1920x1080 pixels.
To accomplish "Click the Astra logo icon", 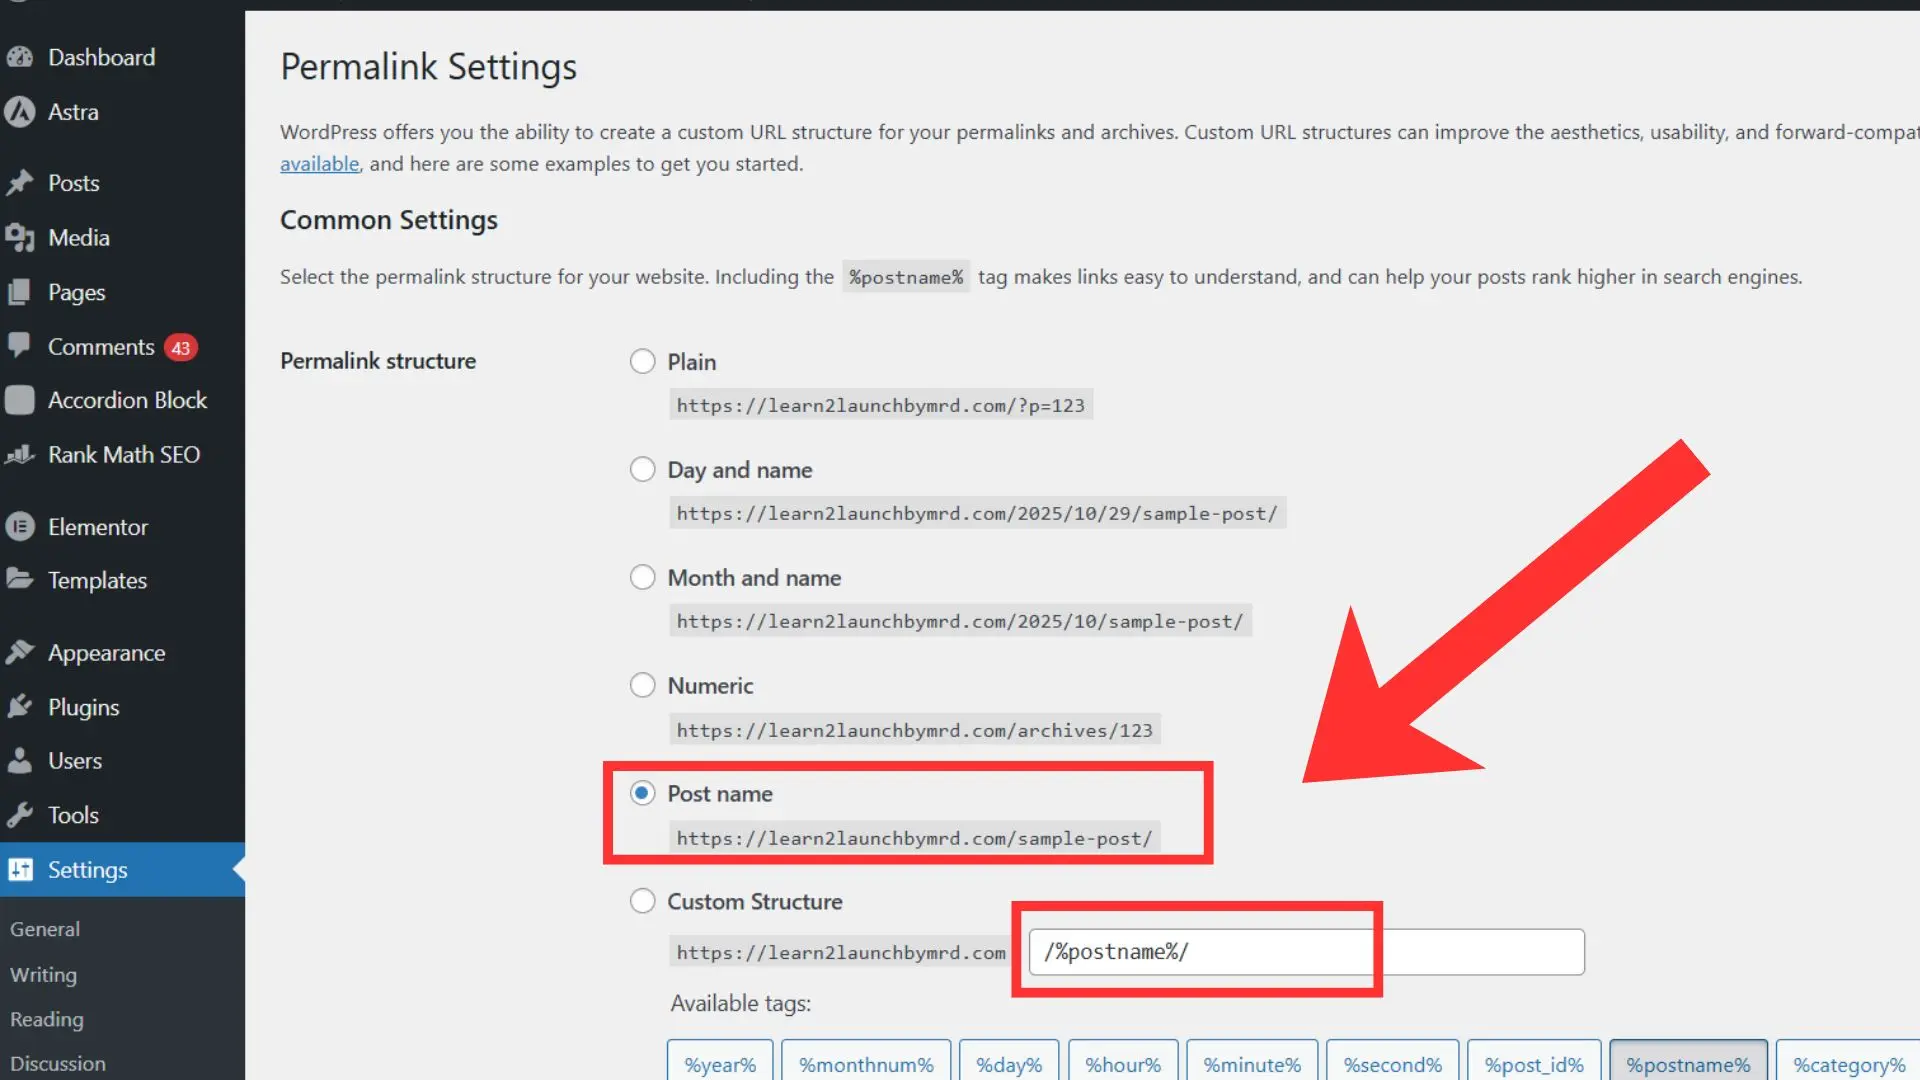I will [20, 112].
